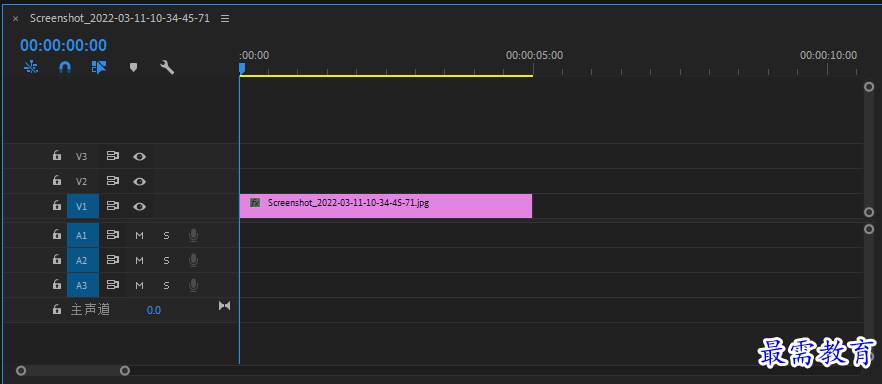Target the V3 track label
882x384 pixels.
[82, 156]
